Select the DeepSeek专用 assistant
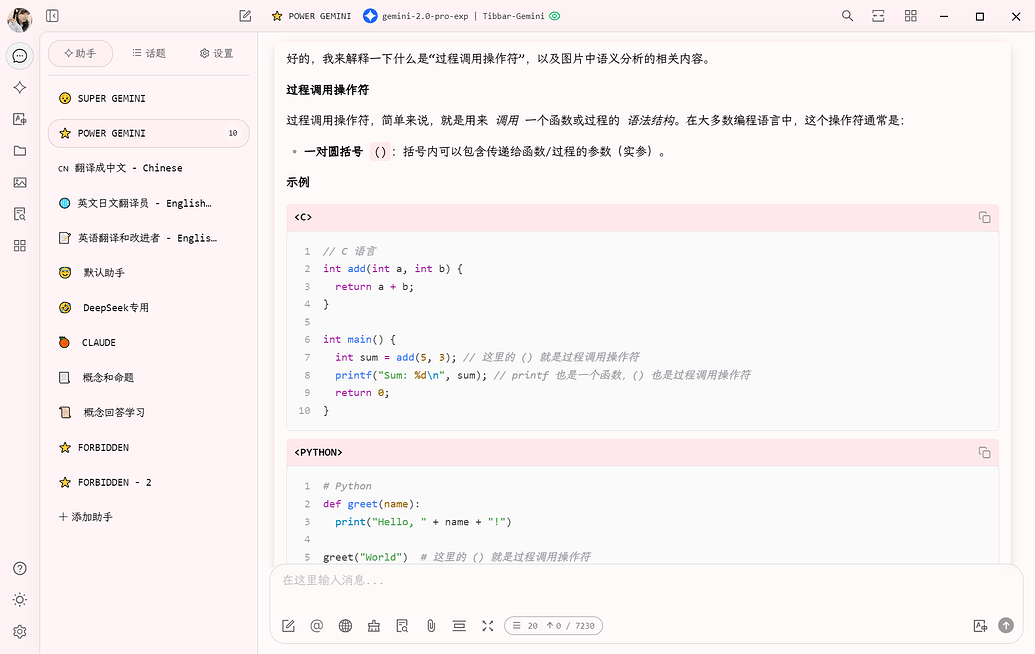The width and height of the screenshot is (1035, 654). (149, 308)
